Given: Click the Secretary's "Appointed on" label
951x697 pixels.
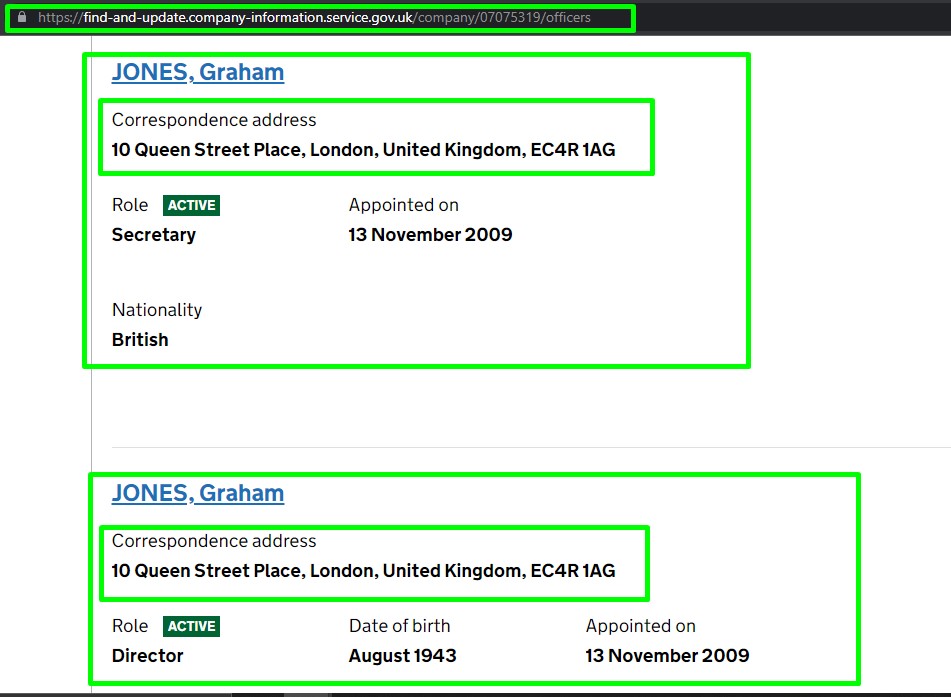Looking at the screenshot, I should [404, 205].
